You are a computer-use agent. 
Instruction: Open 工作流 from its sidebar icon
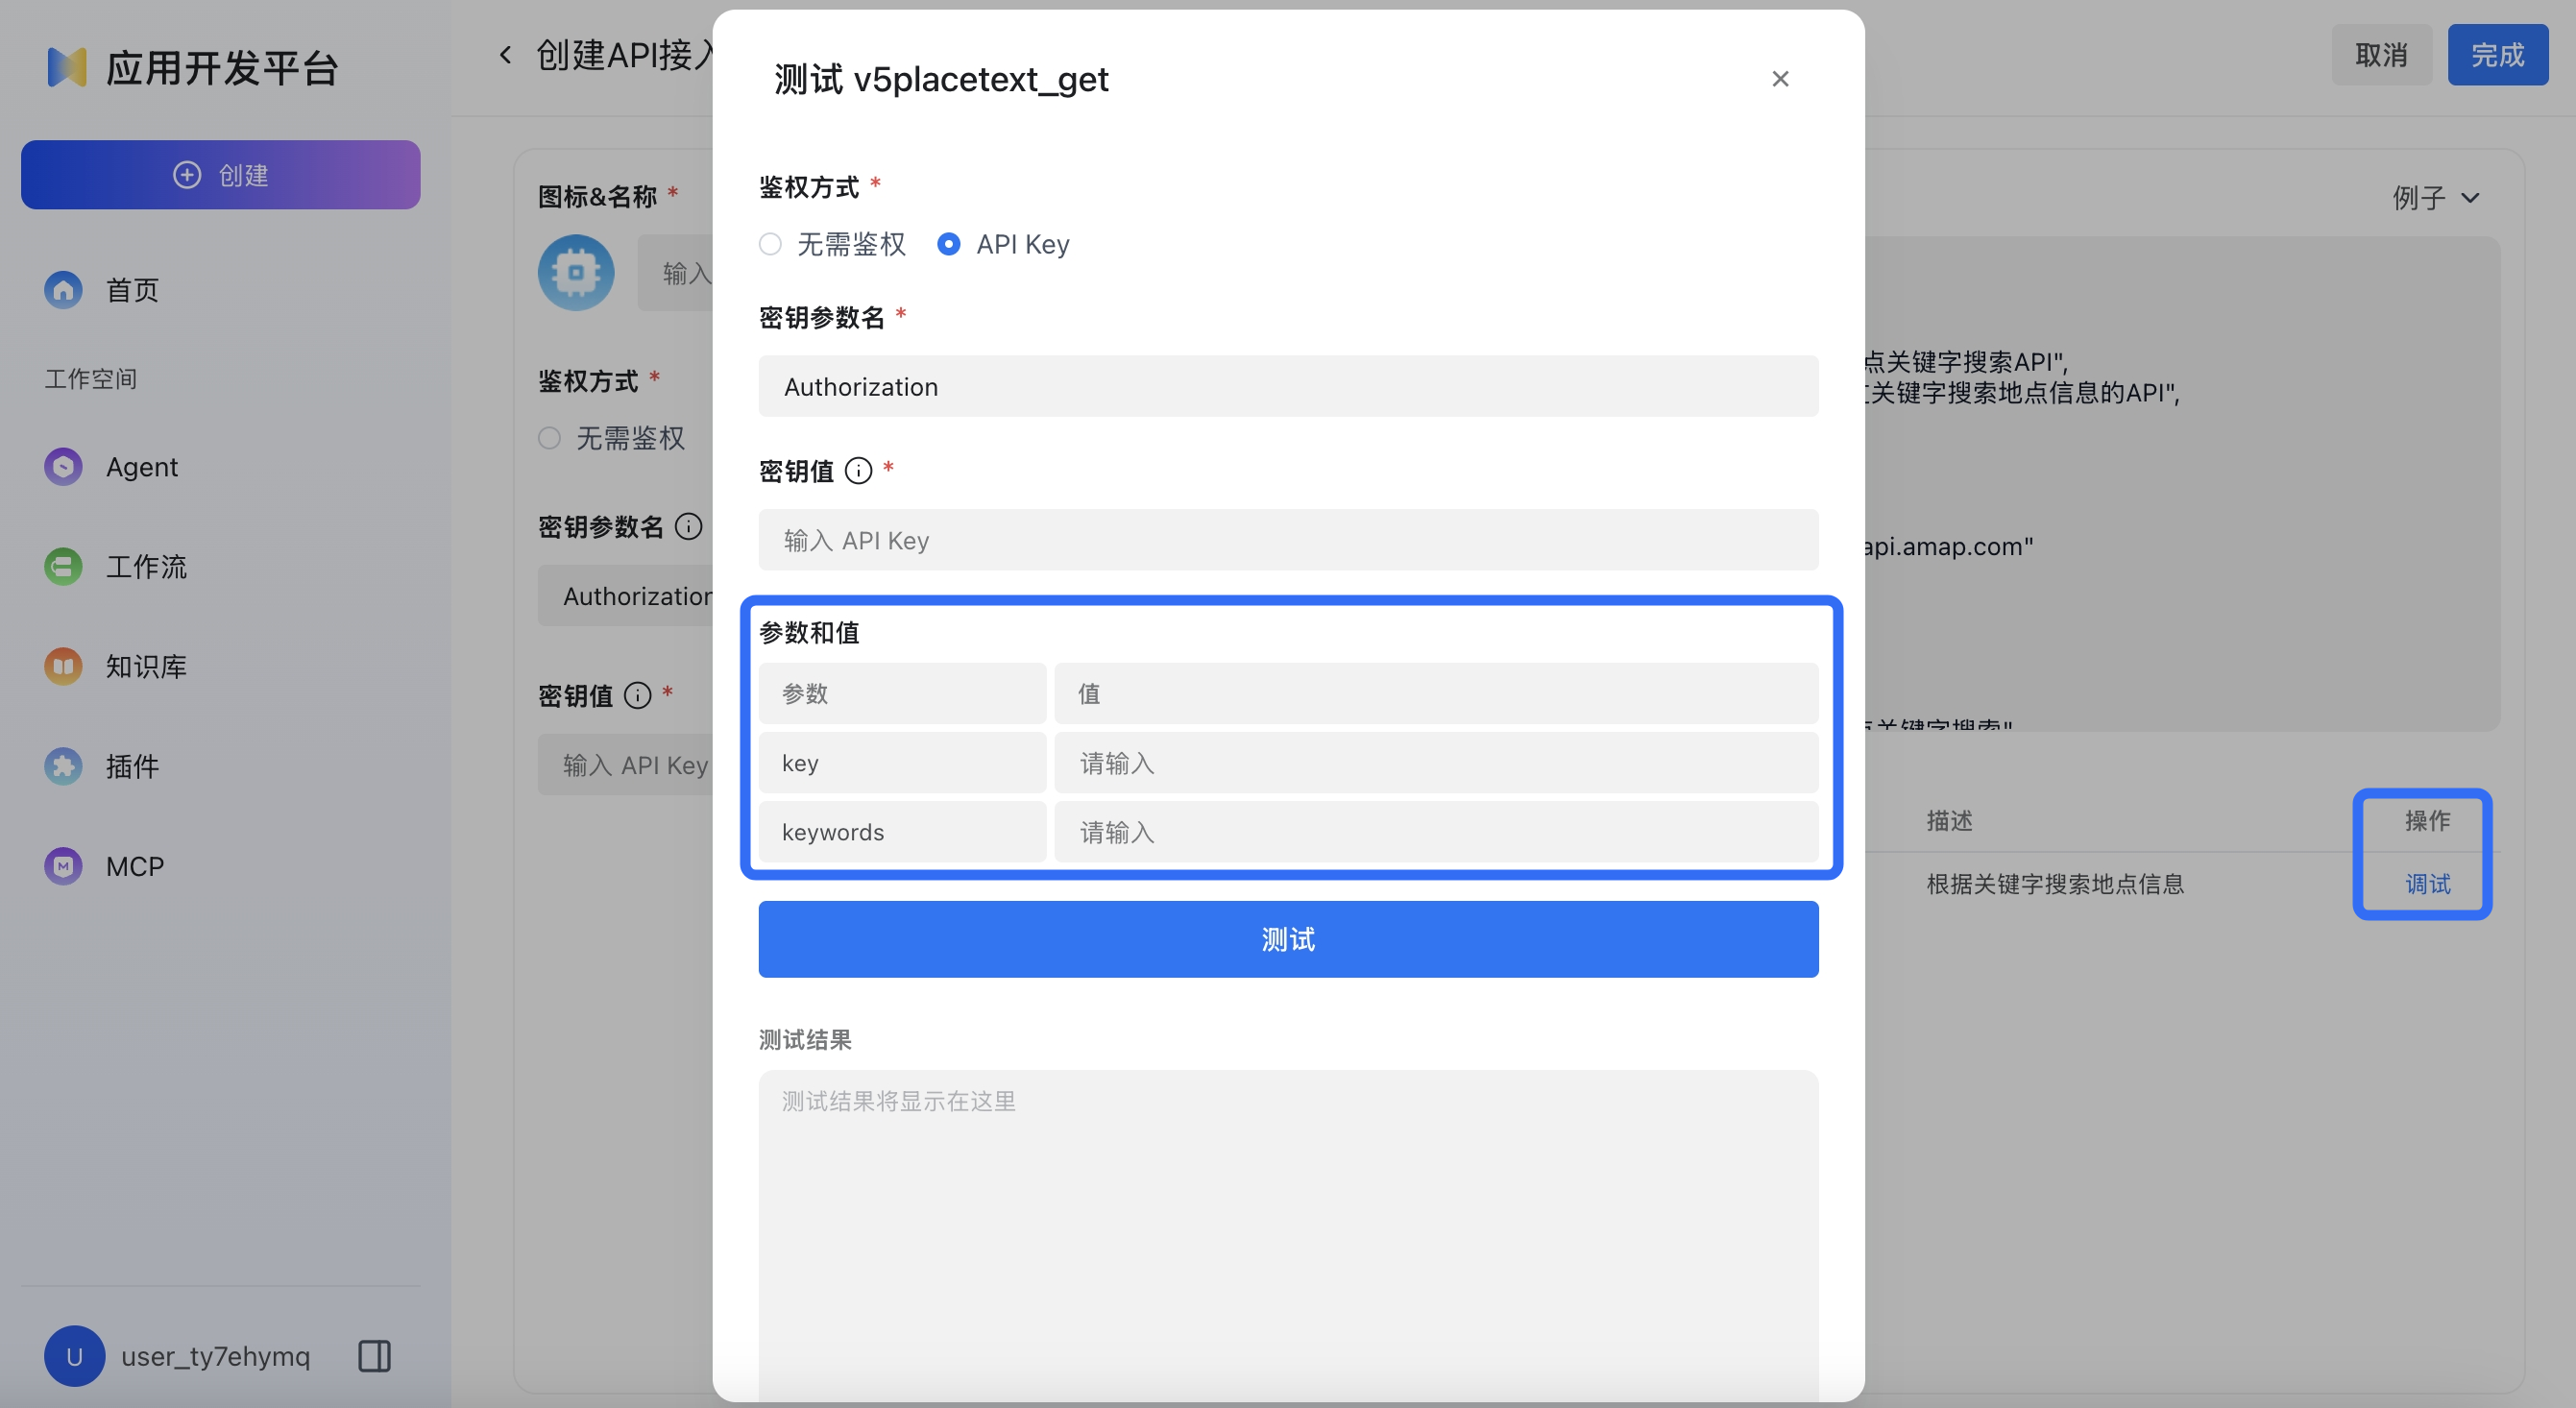(62, 566)
